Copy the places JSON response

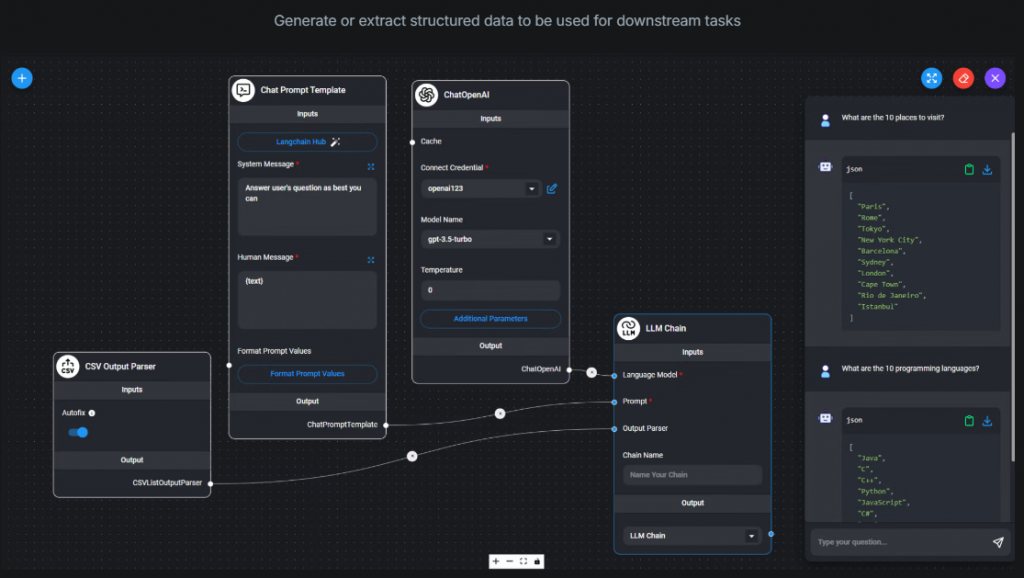[x=968, y=170]
